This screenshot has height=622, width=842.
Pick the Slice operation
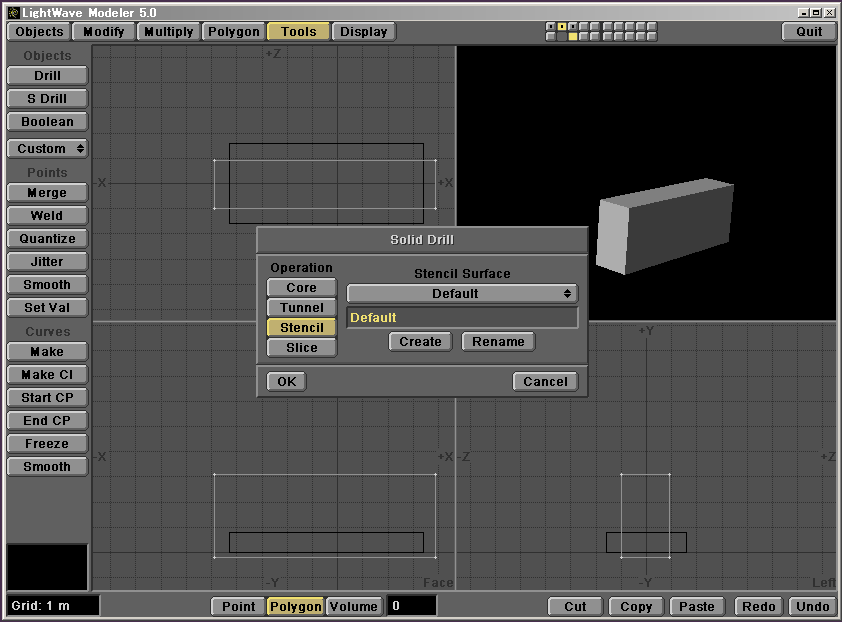[x=301, y=348]
